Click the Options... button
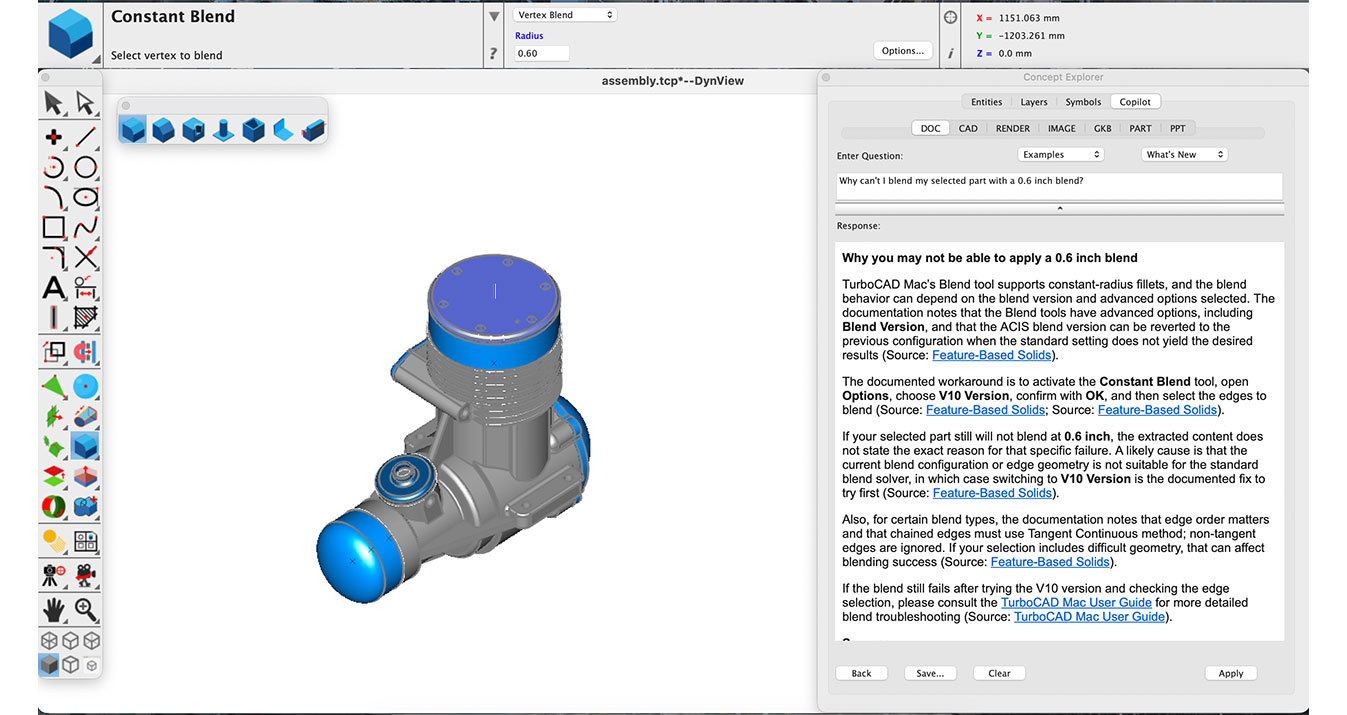 click(x=903, y=51)
